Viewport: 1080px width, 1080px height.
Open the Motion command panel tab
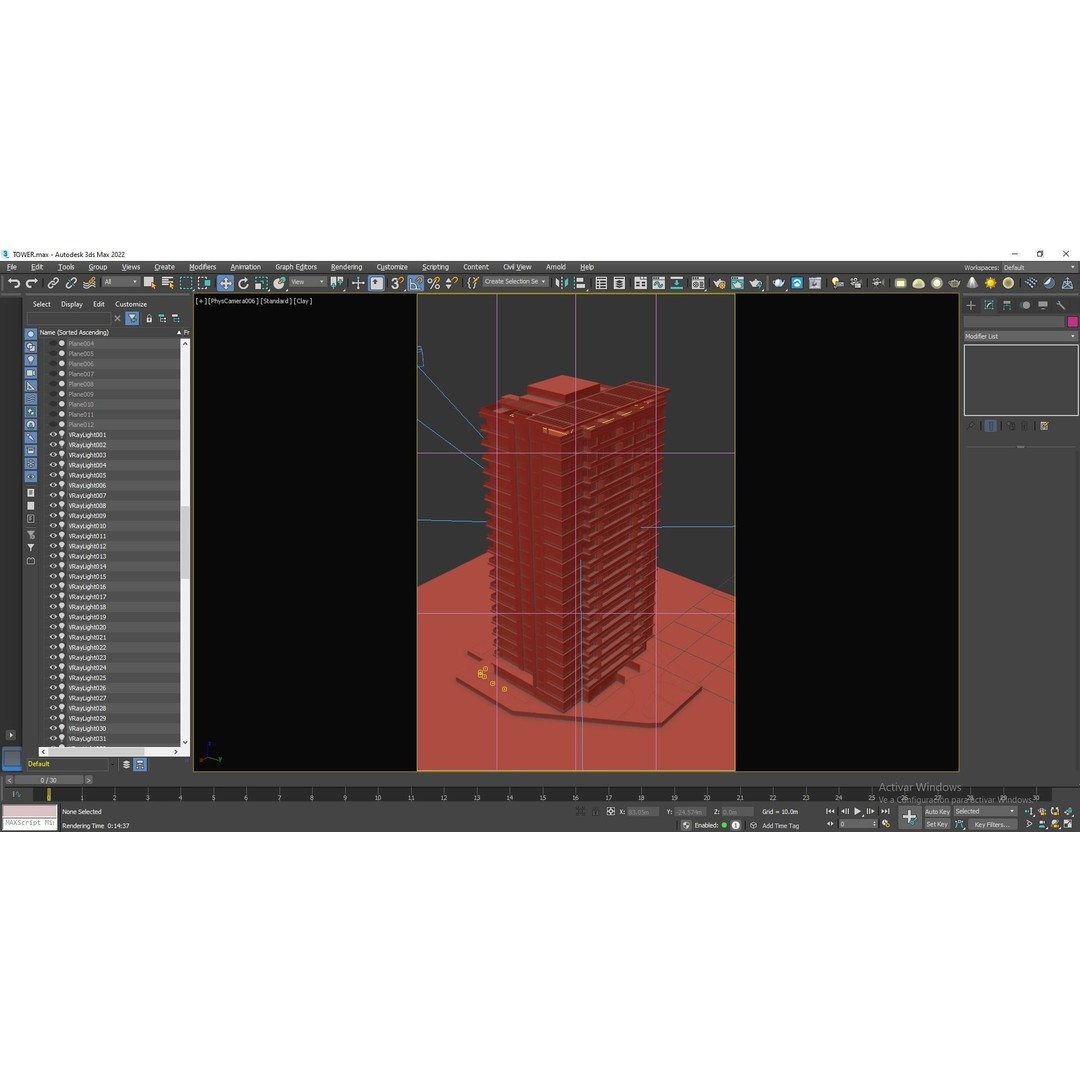pyautogui.click(x=1025, y=305)
